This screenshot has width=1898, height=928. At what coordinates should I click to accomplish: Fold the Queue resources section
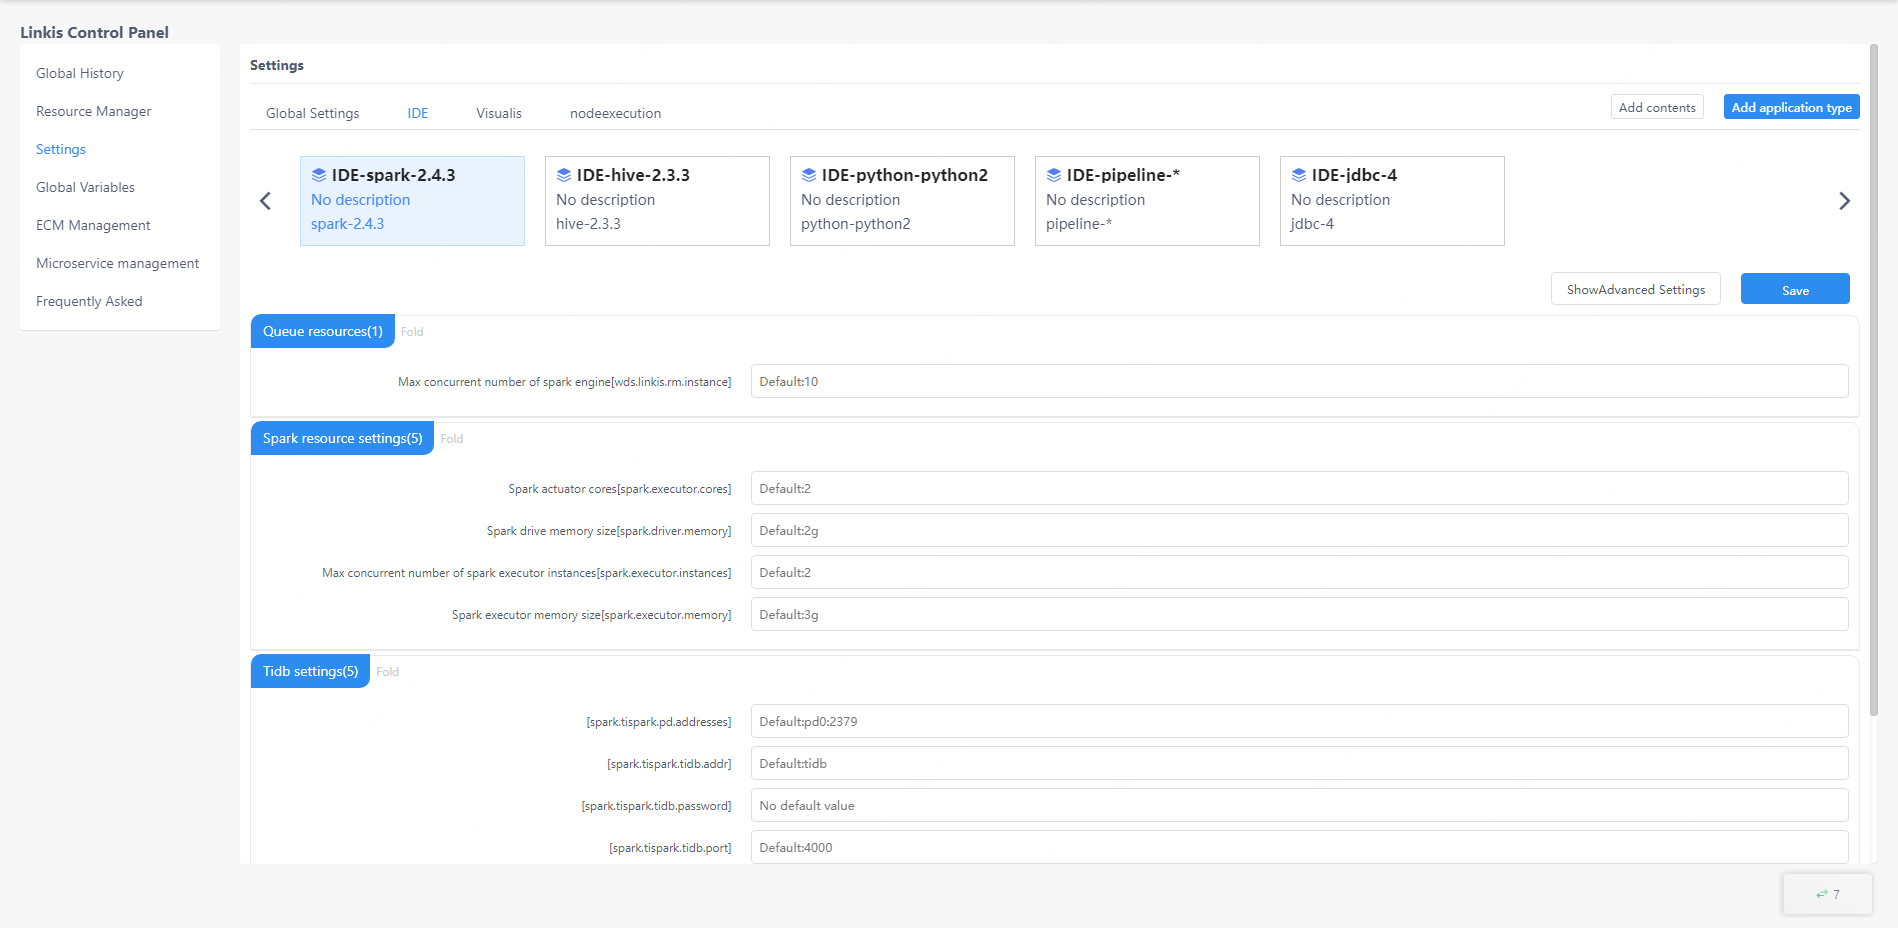click(412, 332)
